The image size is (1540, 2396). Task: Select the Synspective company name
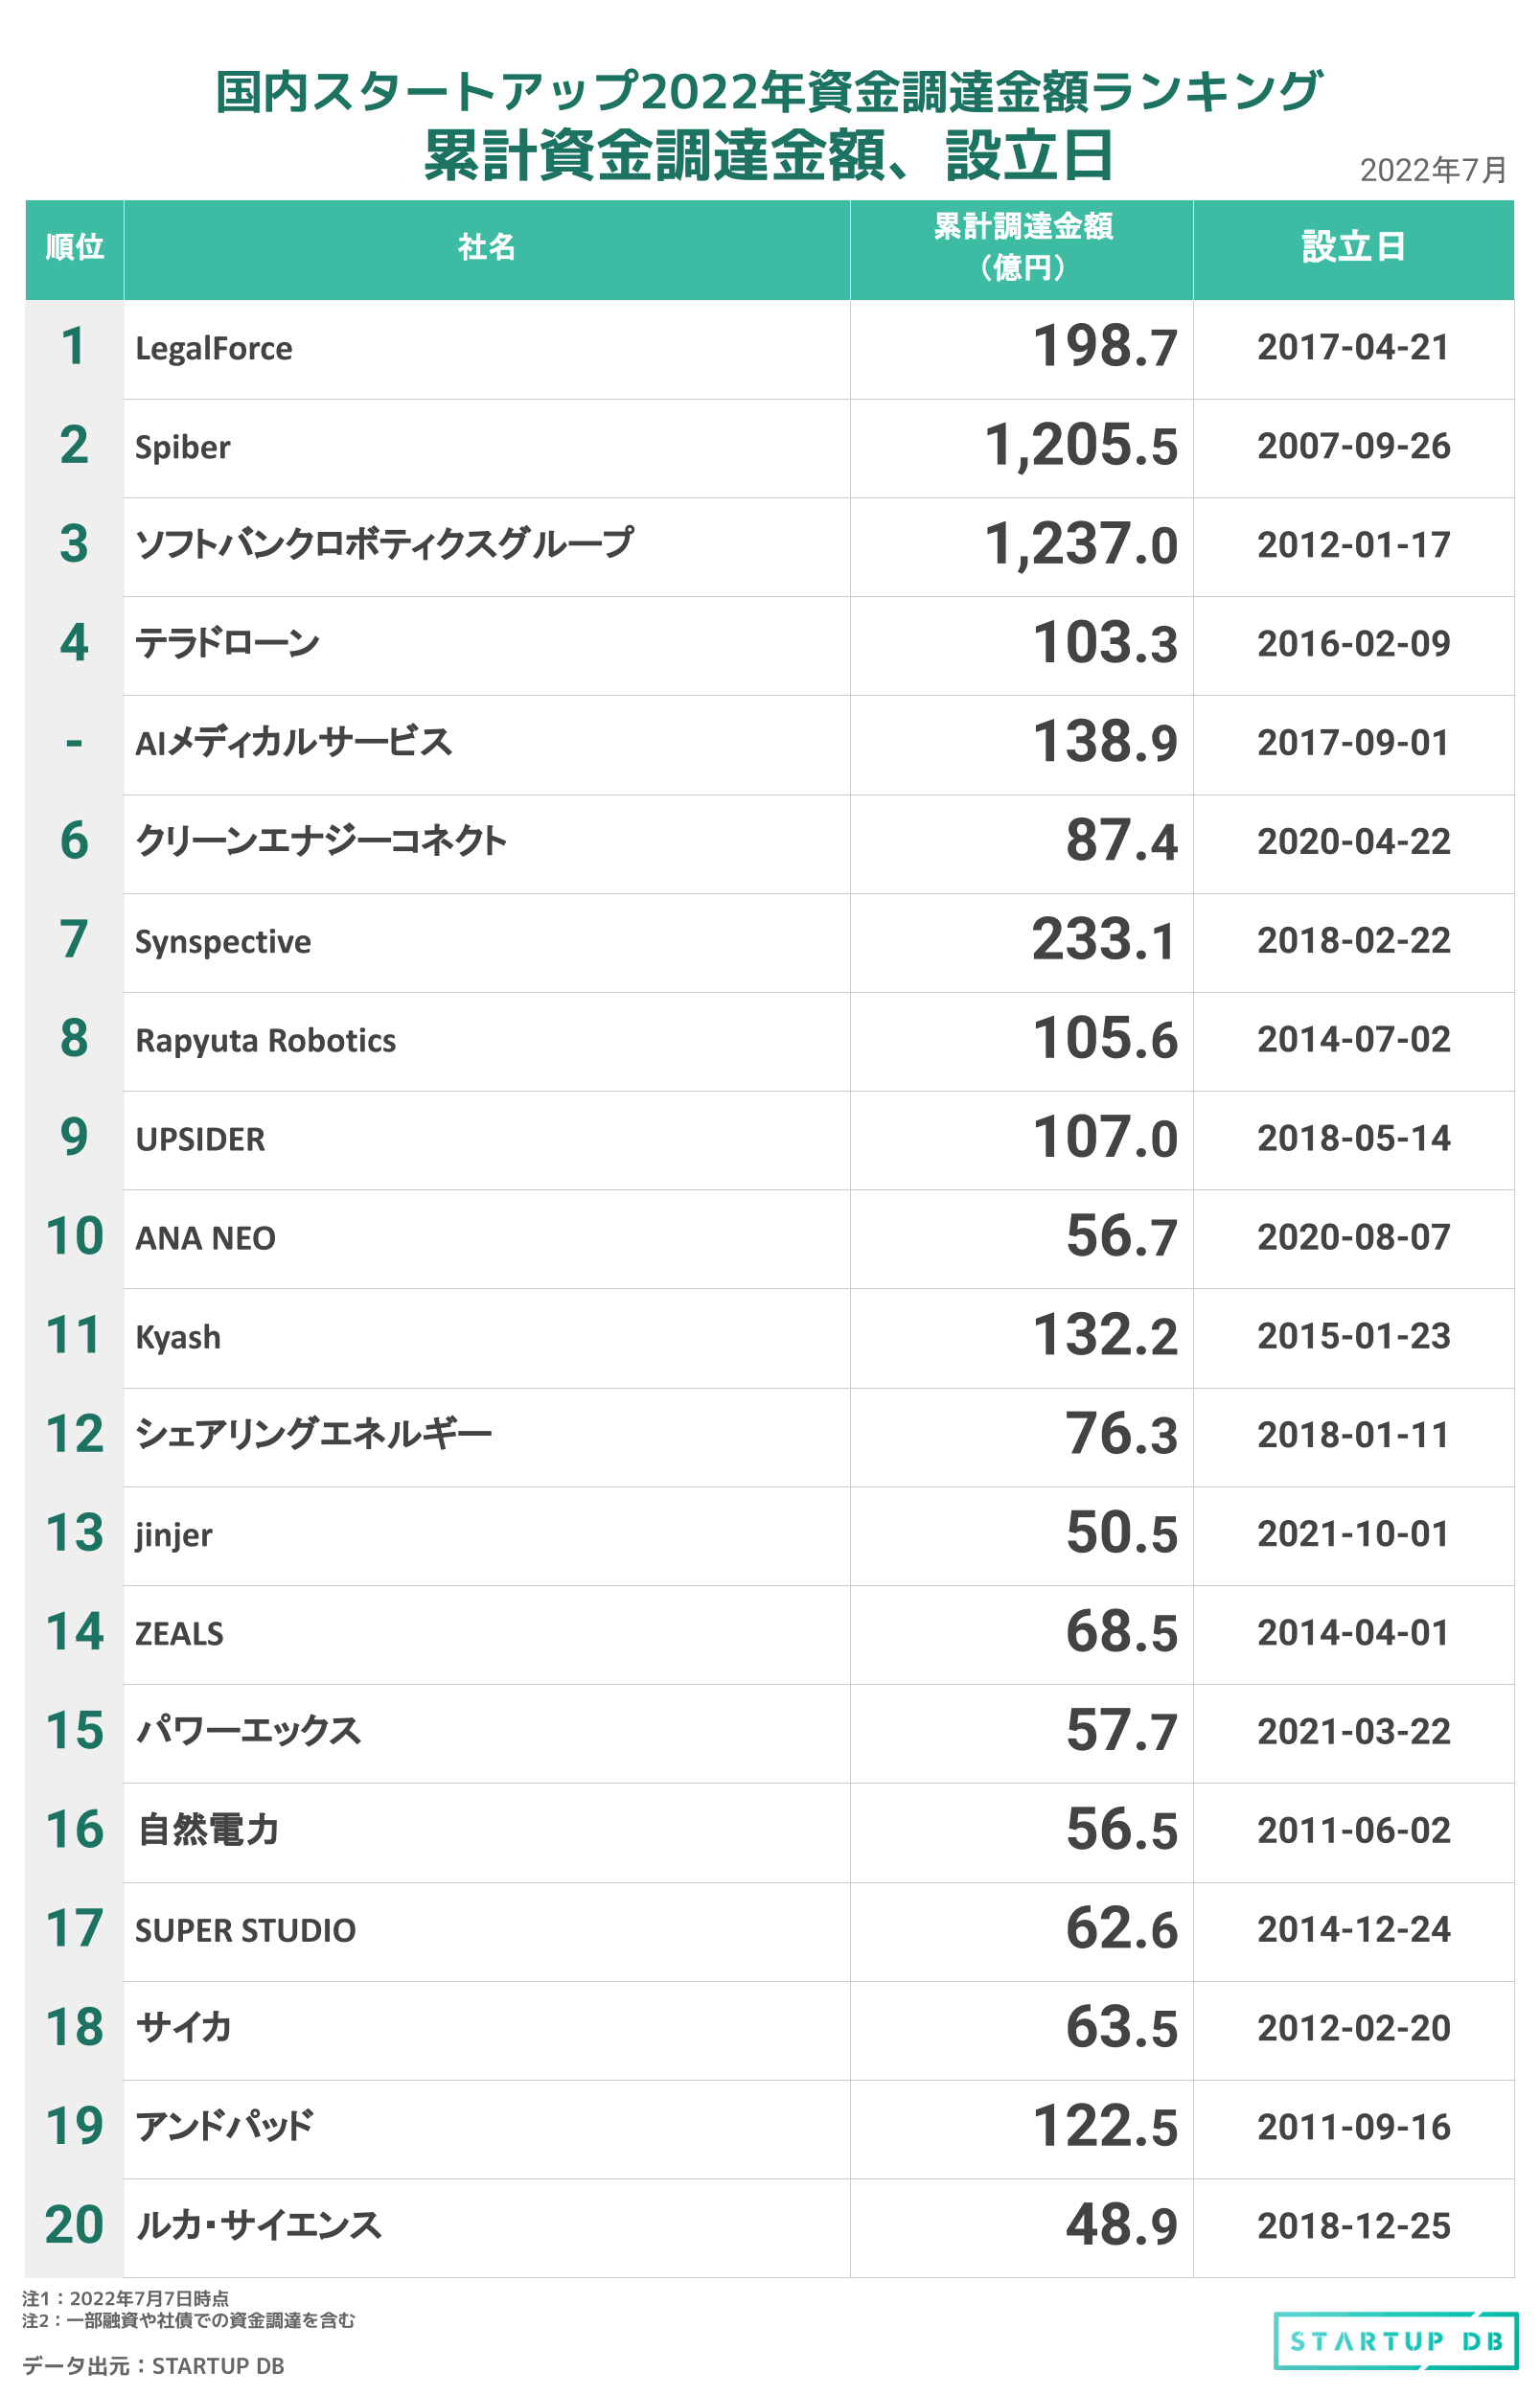pyautogui.click(x=223, y=942)
